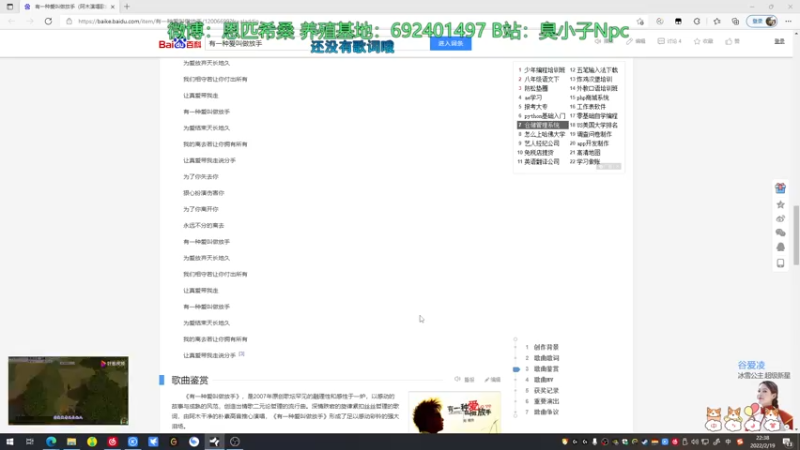Click the app开发制作 hot search link
800x450 pixels.
click(593, 143)
